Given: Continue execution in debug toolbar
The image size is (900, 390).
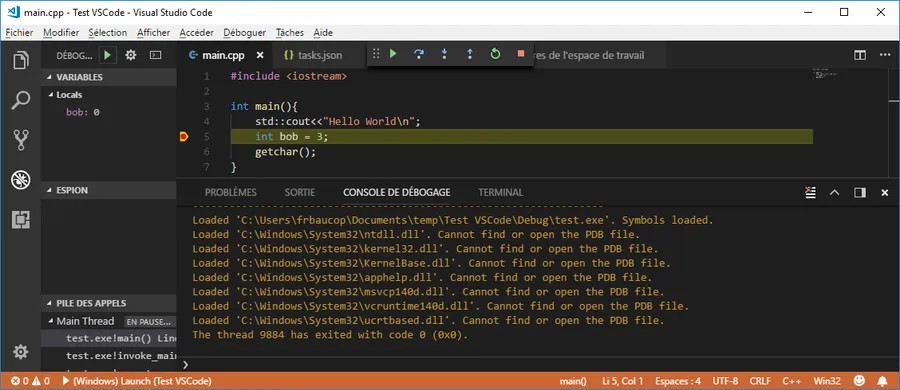Looking at the screenshot, I should pyautogui.click(x=393, y=54).
